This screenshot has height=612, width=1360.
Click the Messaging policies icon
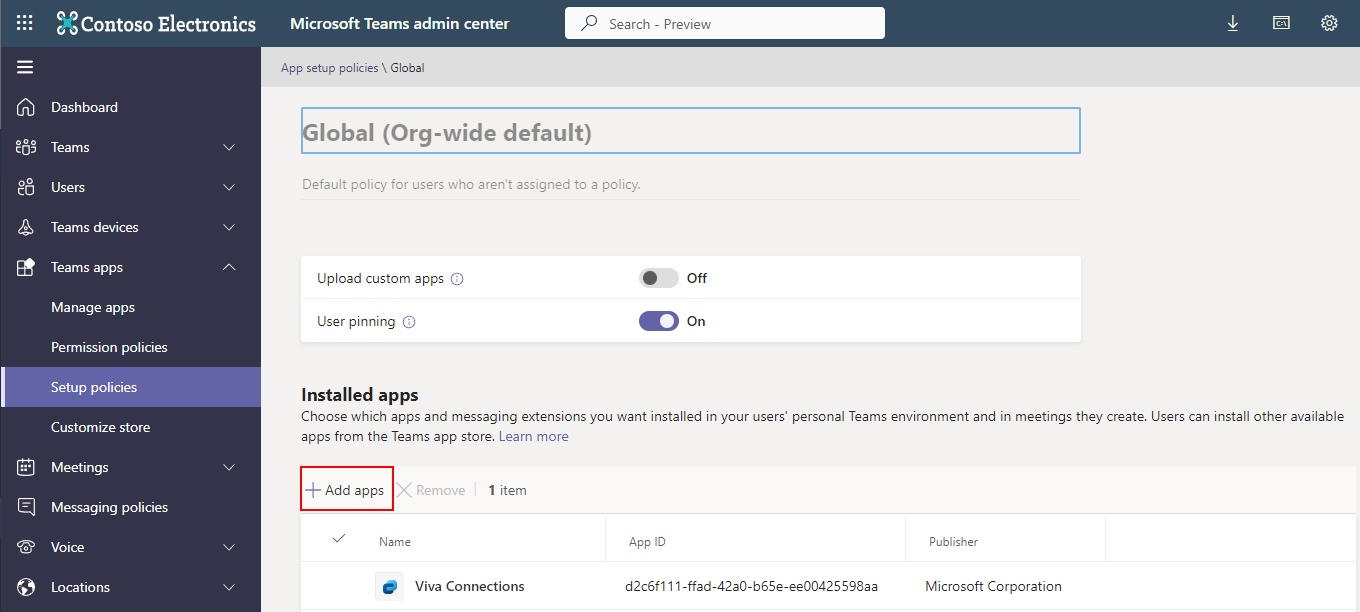coord(26,507)
